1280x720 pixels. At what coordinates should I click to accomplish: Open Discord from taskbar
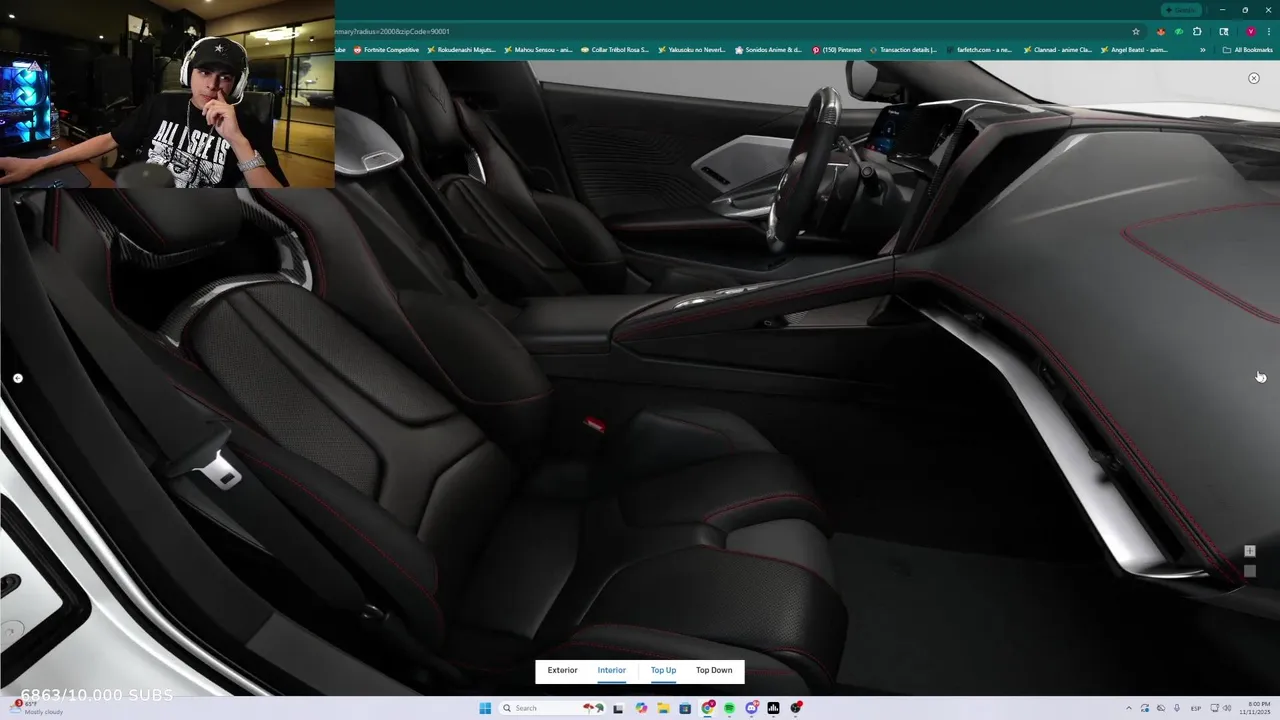tap(751, 708)
